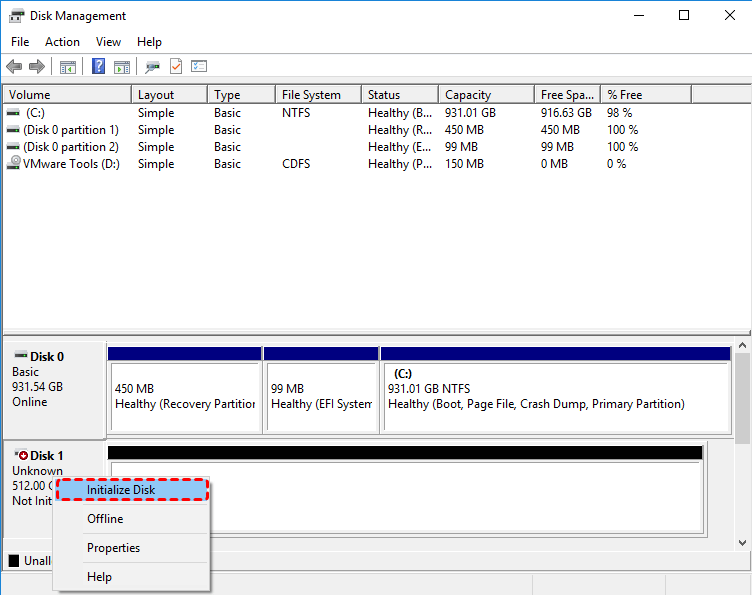This screenshot has width=752, height=595.
Task: Click the Back arrow toolbar icon
Action: [14, 67]
